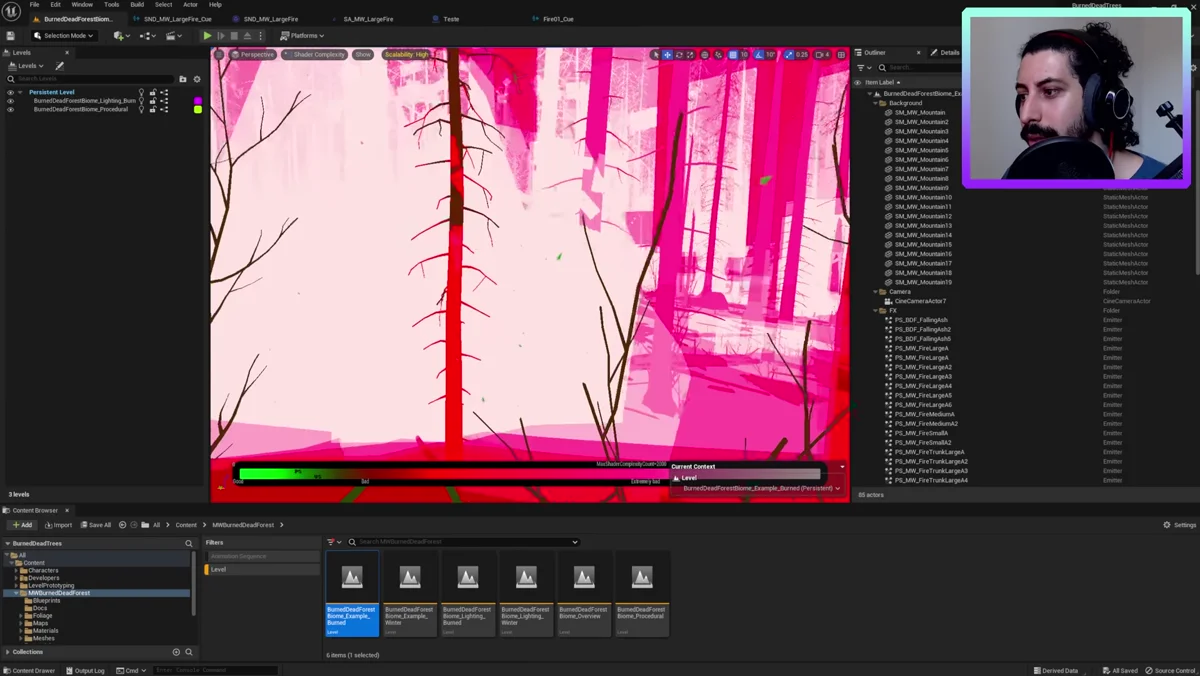Click Save All in Content Browser

(x=96, y=525)
